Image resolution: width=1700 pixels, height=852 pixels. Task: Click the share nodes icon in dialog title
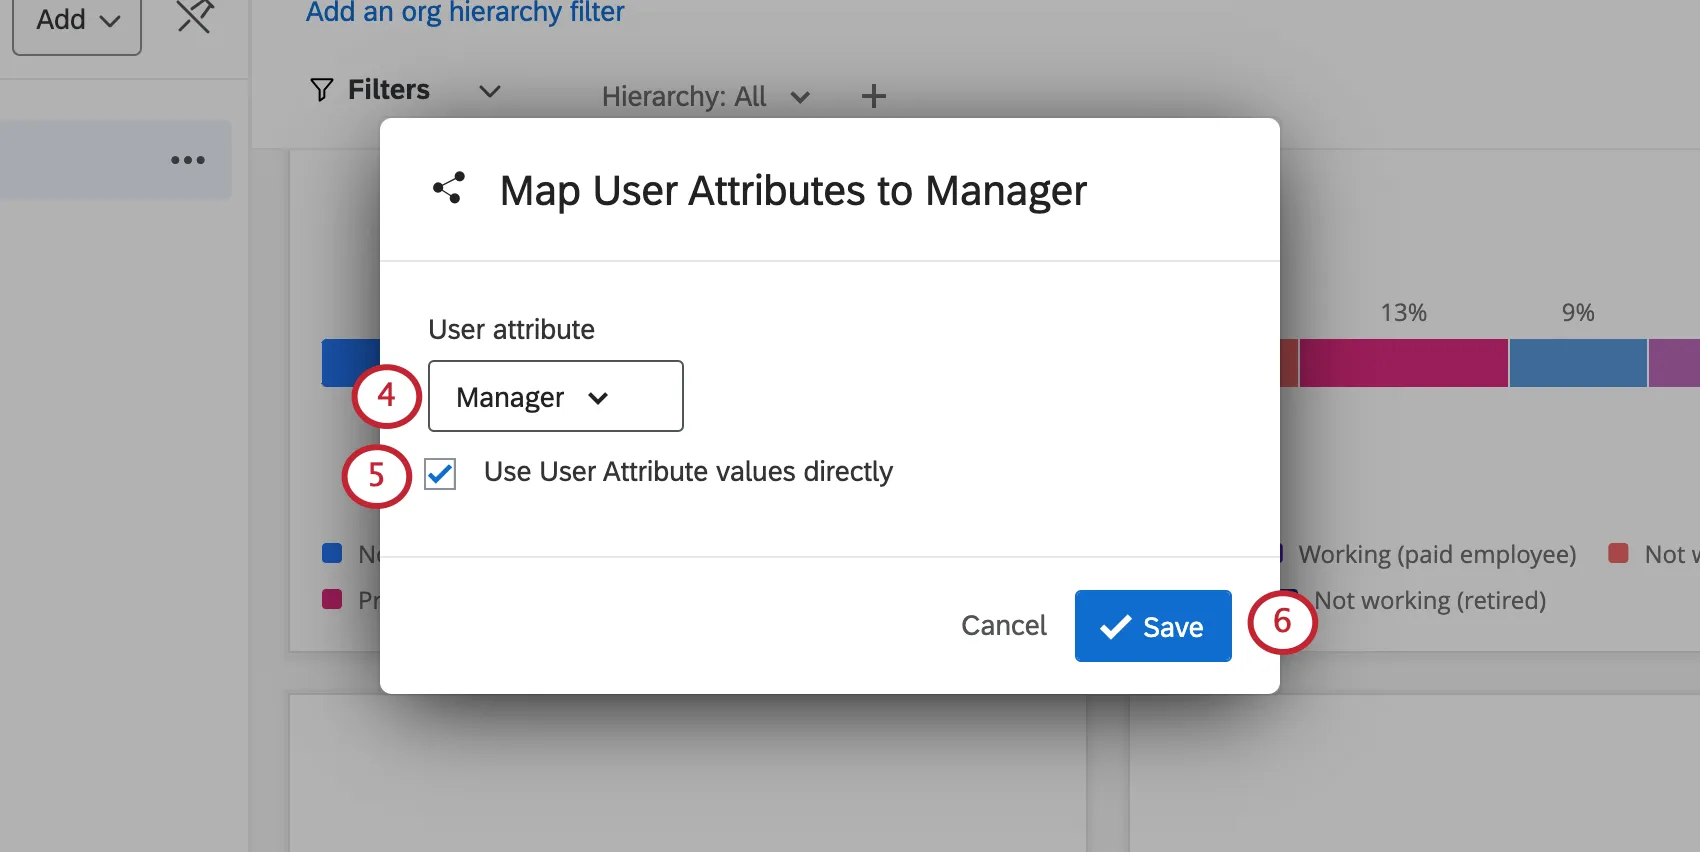449,188
